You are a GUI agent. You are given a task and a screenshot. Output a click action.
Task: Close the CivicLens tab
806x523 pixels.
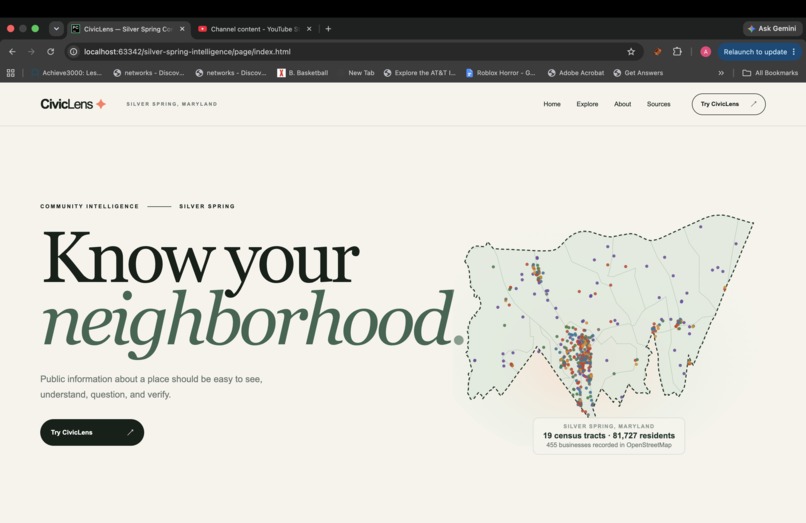[182, 29]
